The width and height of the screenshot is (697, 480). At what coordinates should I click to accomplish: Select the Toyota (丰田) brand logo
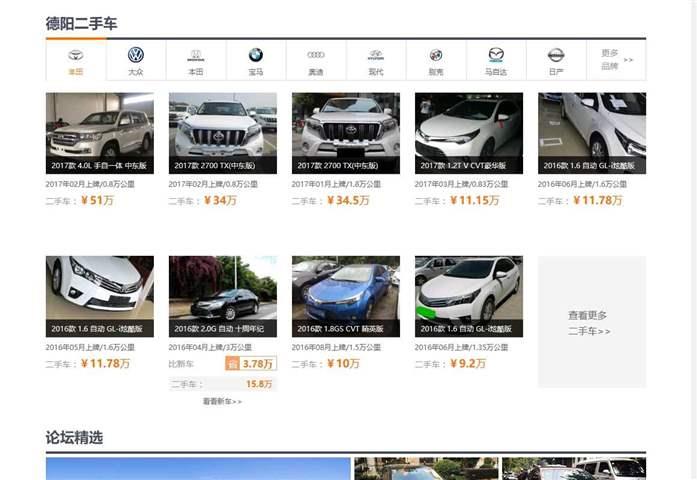point(76,56)
